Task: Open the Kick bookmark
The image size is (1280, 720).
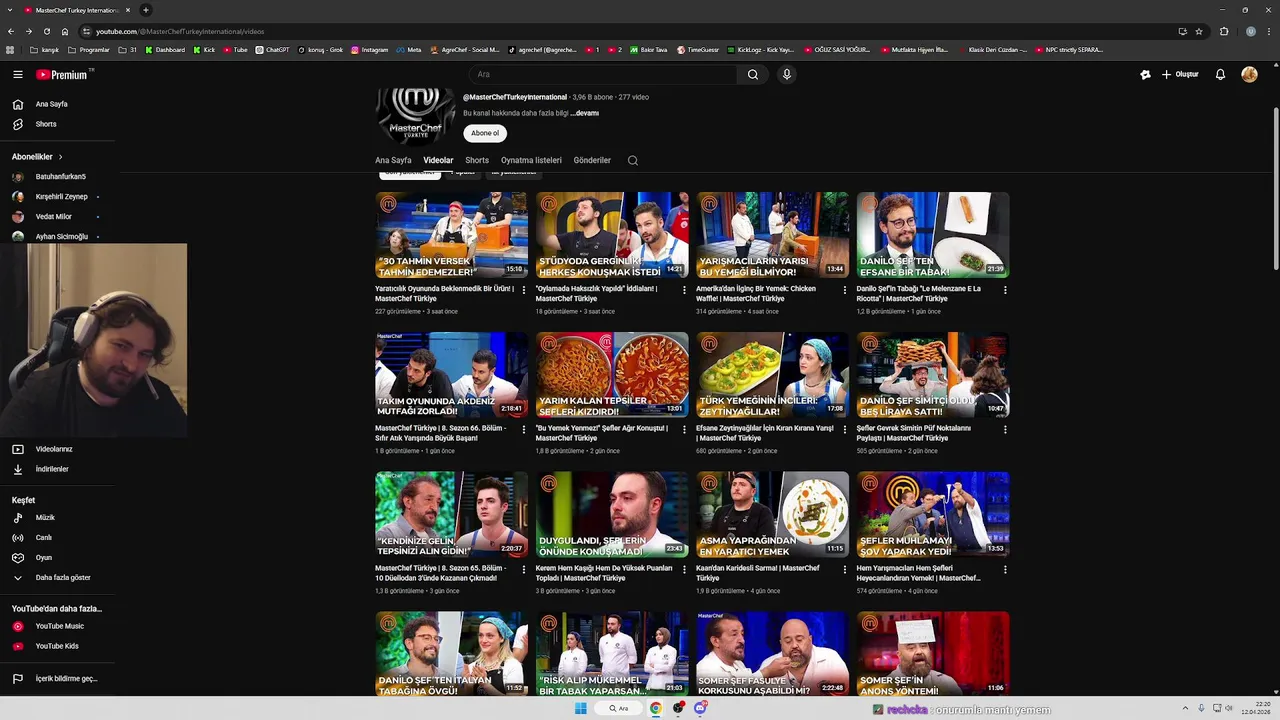Action: point(204,49)
